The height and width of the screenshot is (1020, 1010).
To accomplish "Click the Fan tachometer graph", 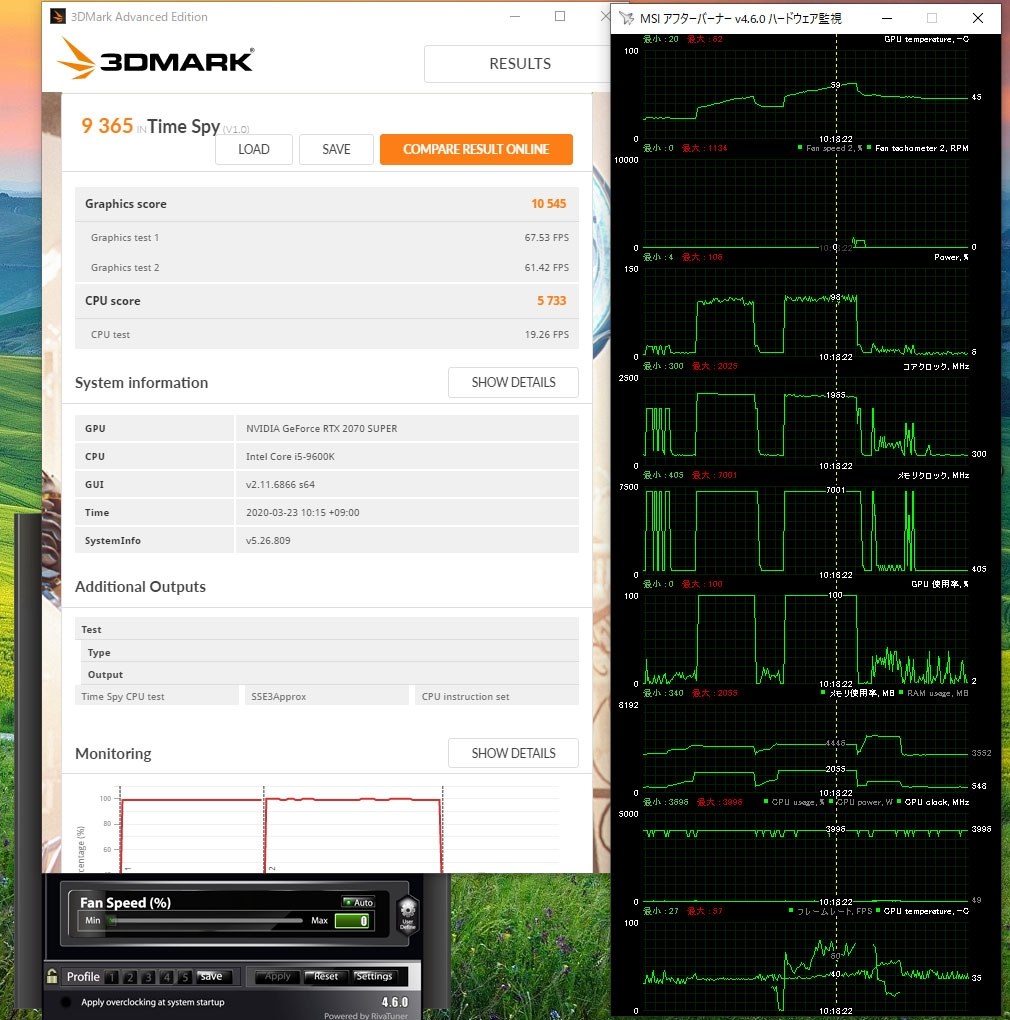I will (806, 203).
